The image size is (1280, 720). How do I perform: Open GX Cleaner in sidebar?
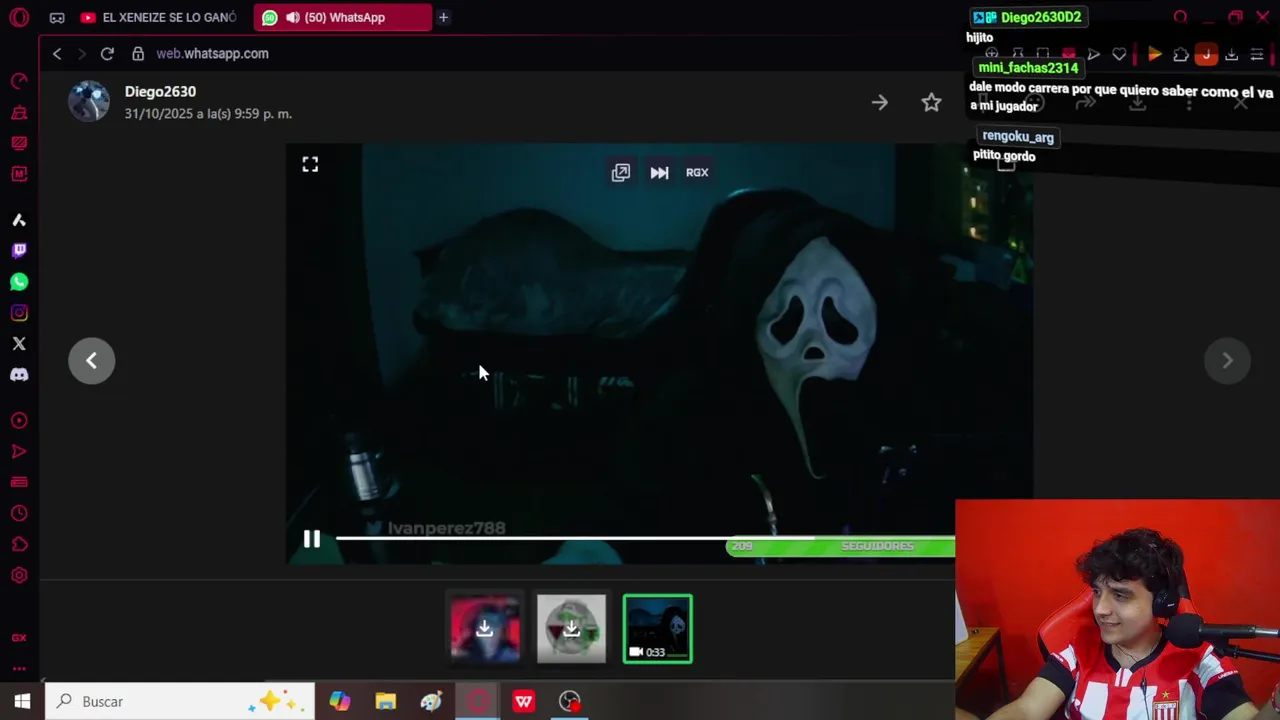tap(19, 112)
